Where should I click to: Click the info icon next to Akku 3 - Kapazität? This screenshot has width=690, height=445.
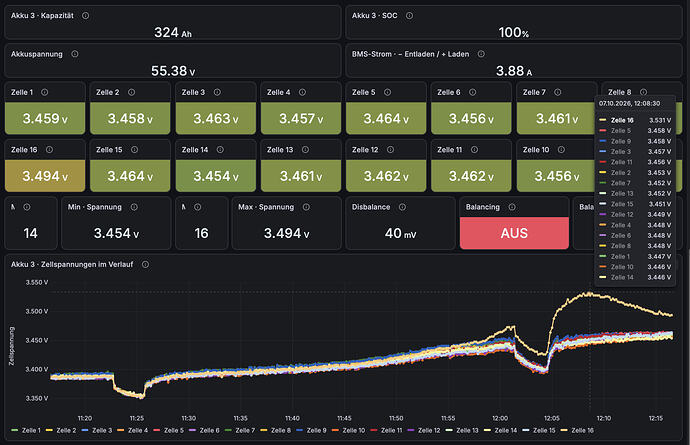[x=85, y=15]
